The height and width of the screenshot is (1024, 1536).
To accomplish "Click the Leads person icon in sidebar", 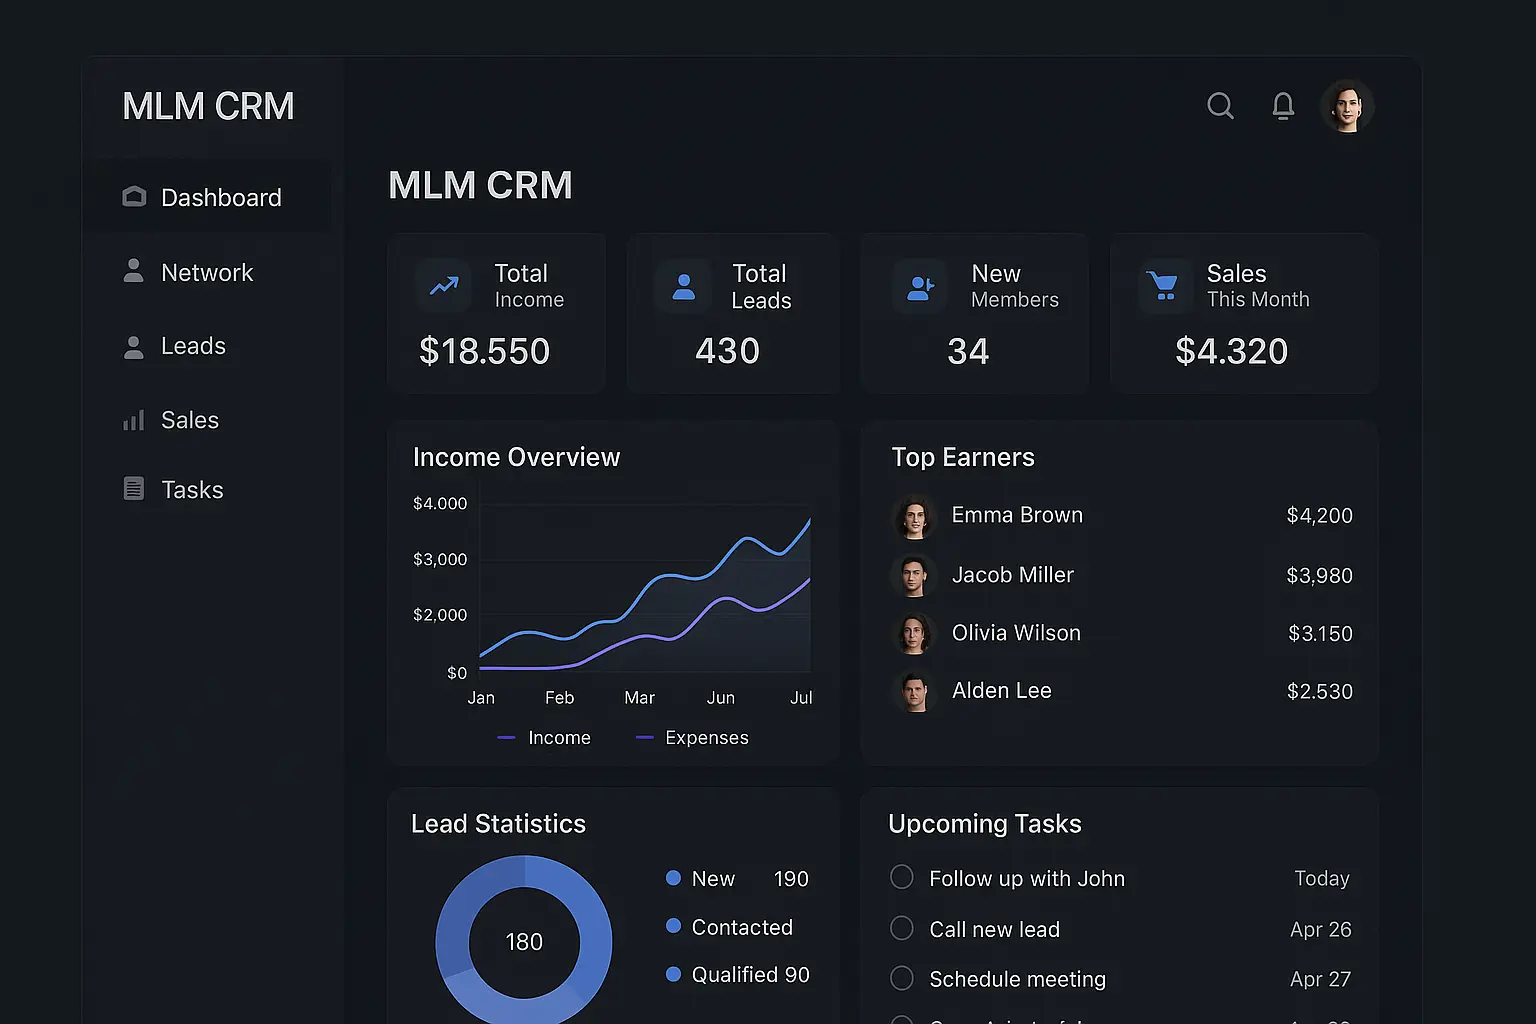I will tap(133, 347).
